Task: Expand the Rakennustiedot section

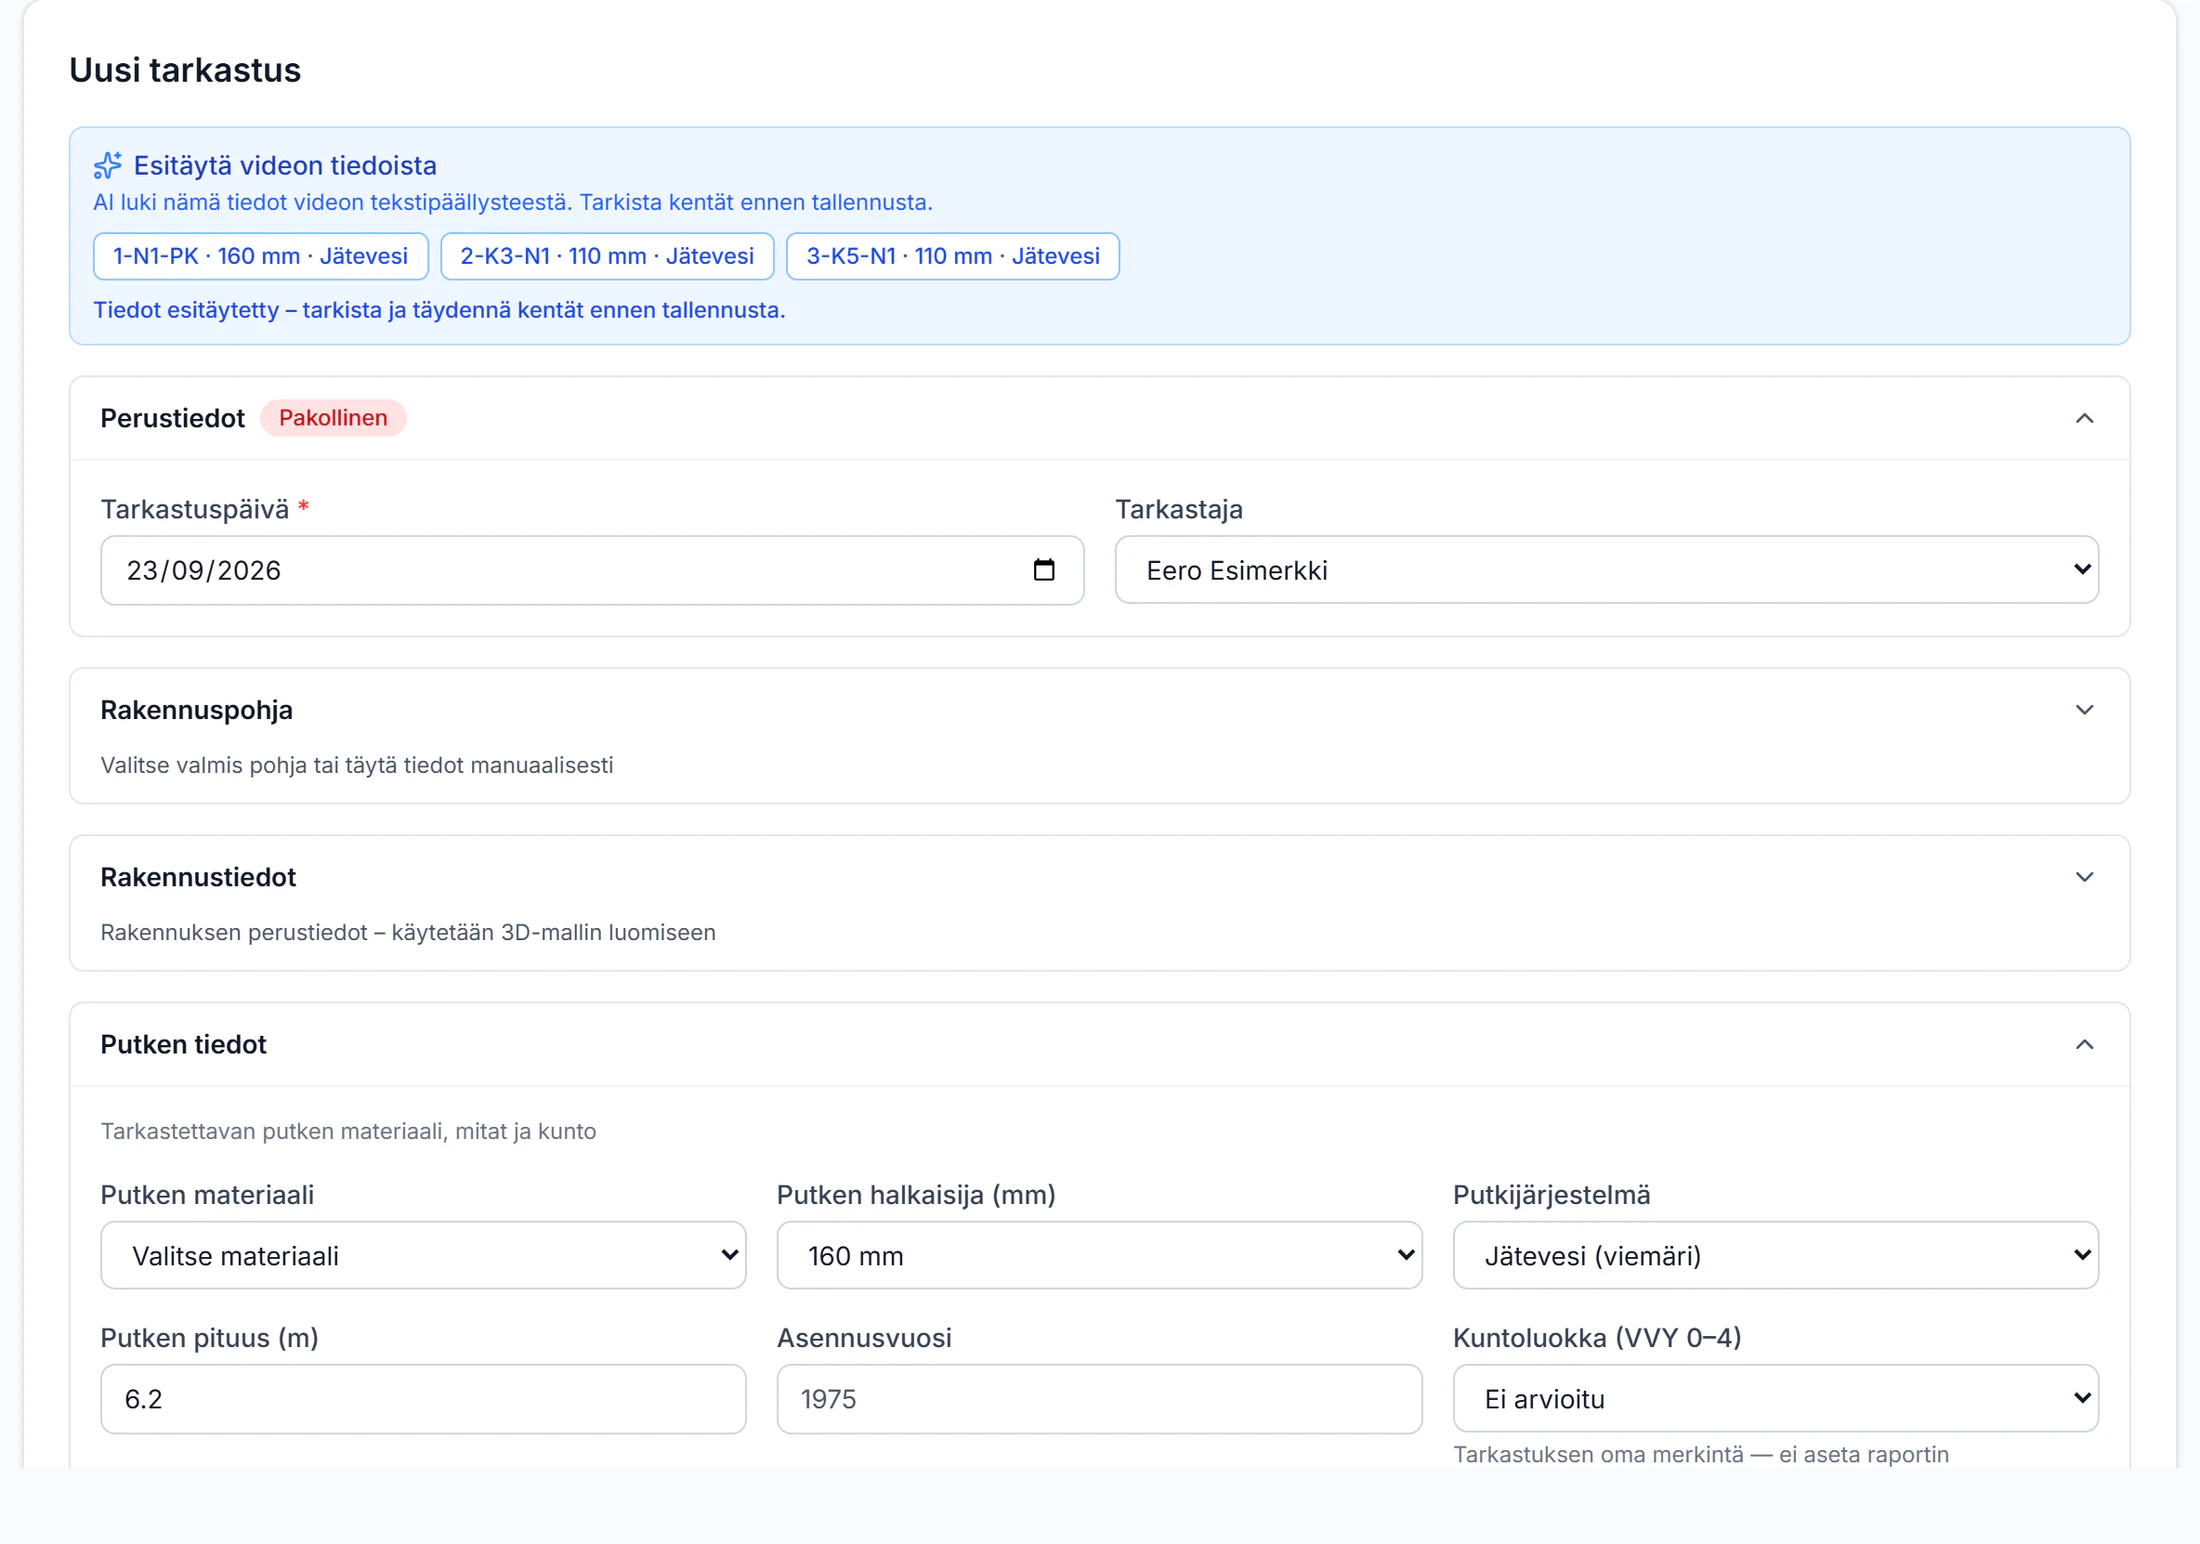Action: click(x=2084, y=877)
